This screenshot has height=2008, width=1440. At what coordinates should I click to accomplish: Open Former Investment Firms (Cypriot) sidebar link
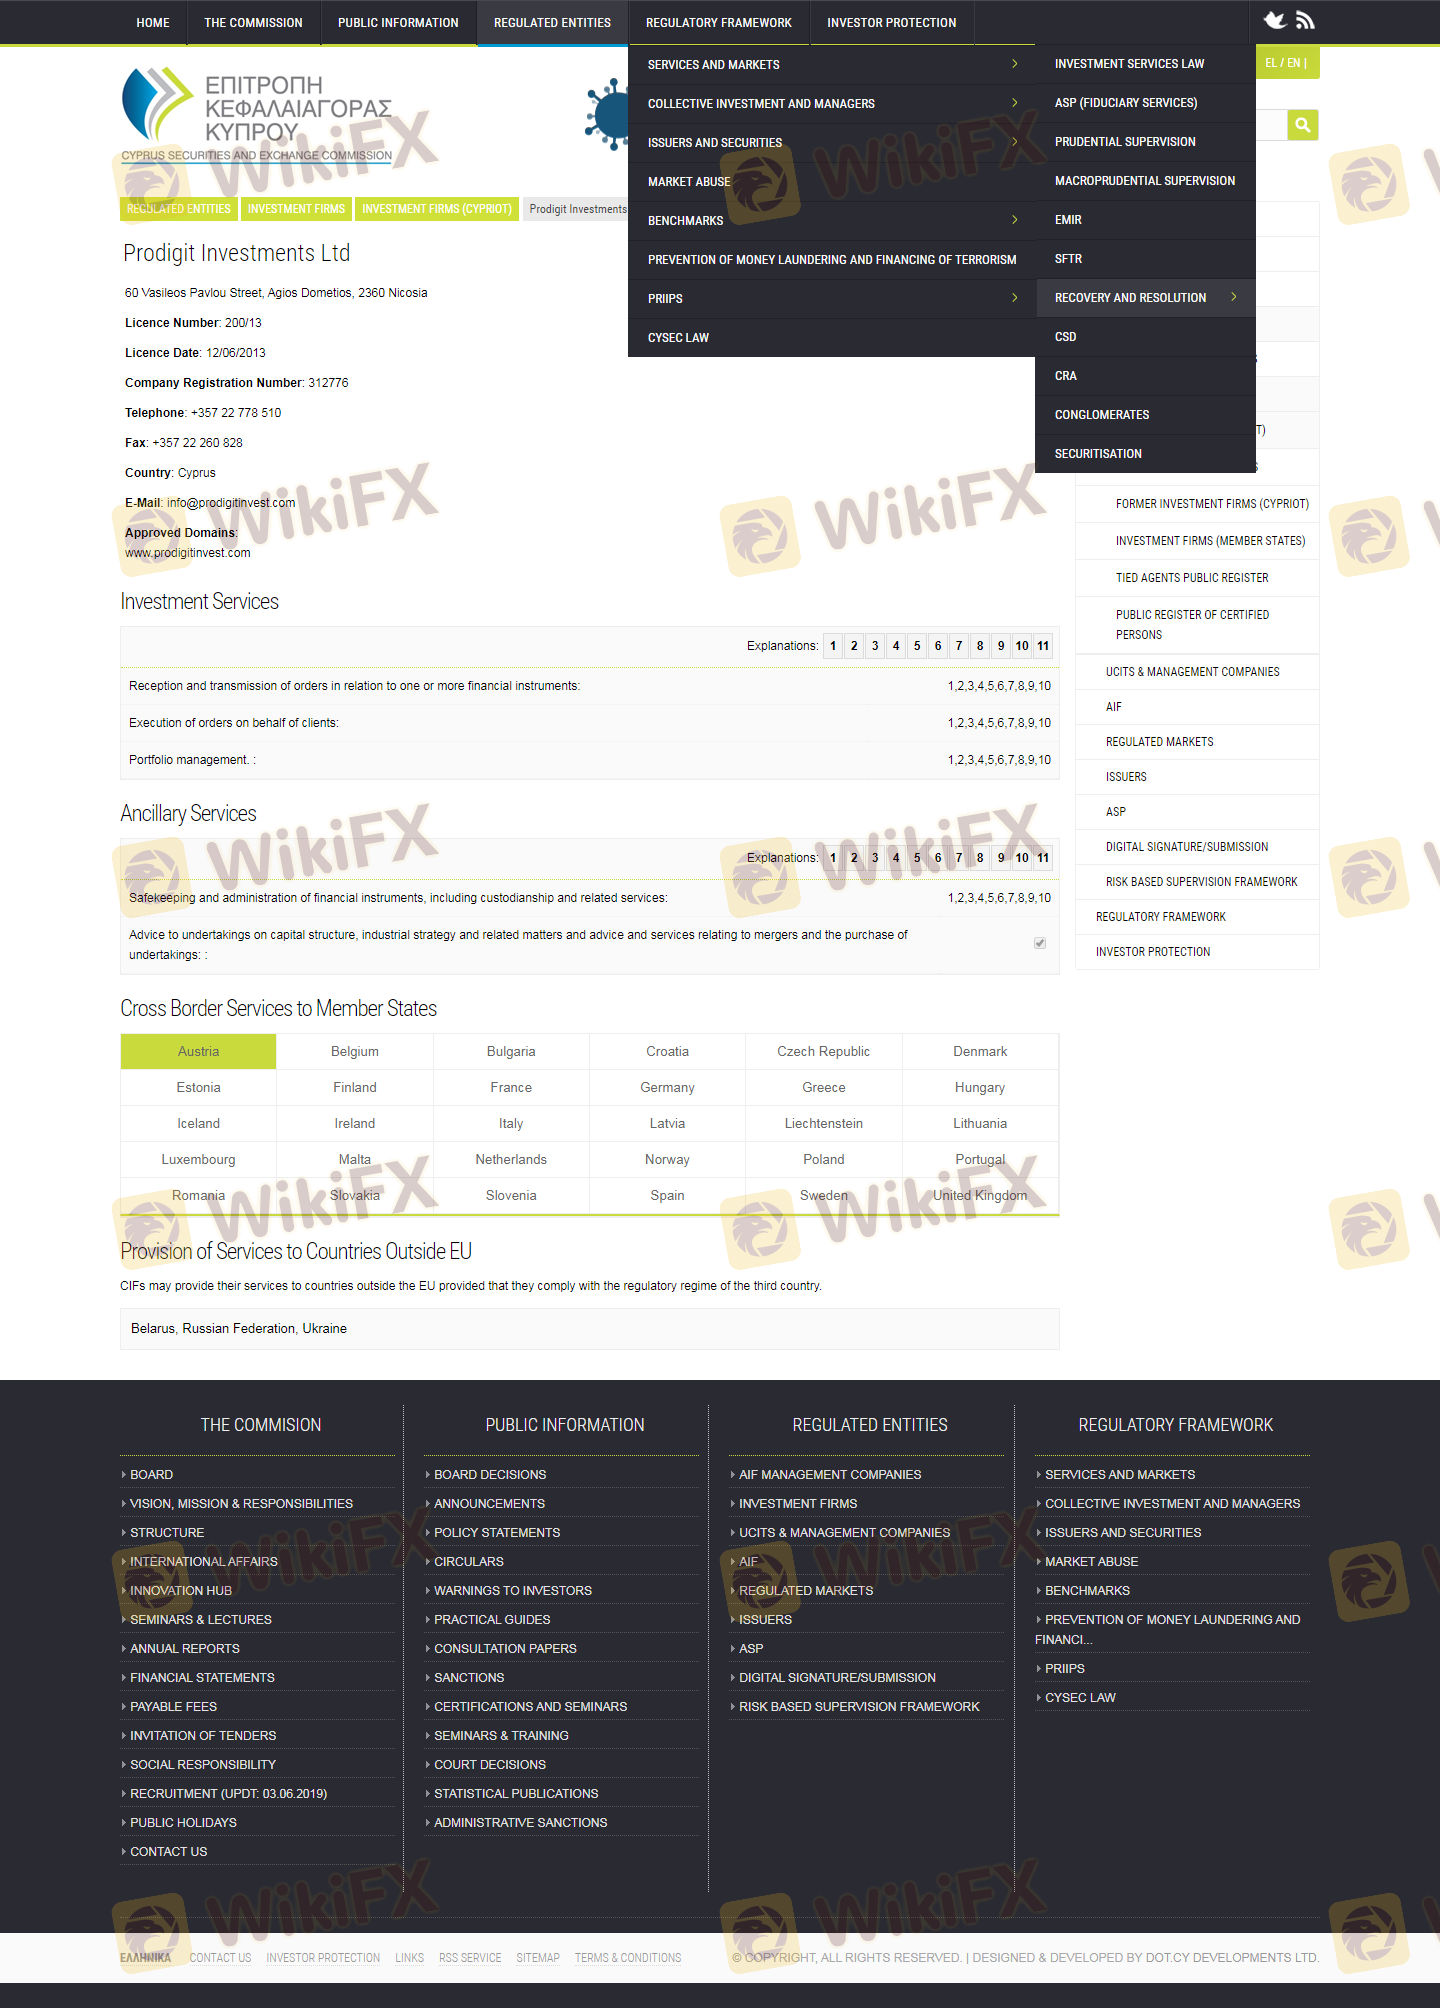coord(1212,504)
